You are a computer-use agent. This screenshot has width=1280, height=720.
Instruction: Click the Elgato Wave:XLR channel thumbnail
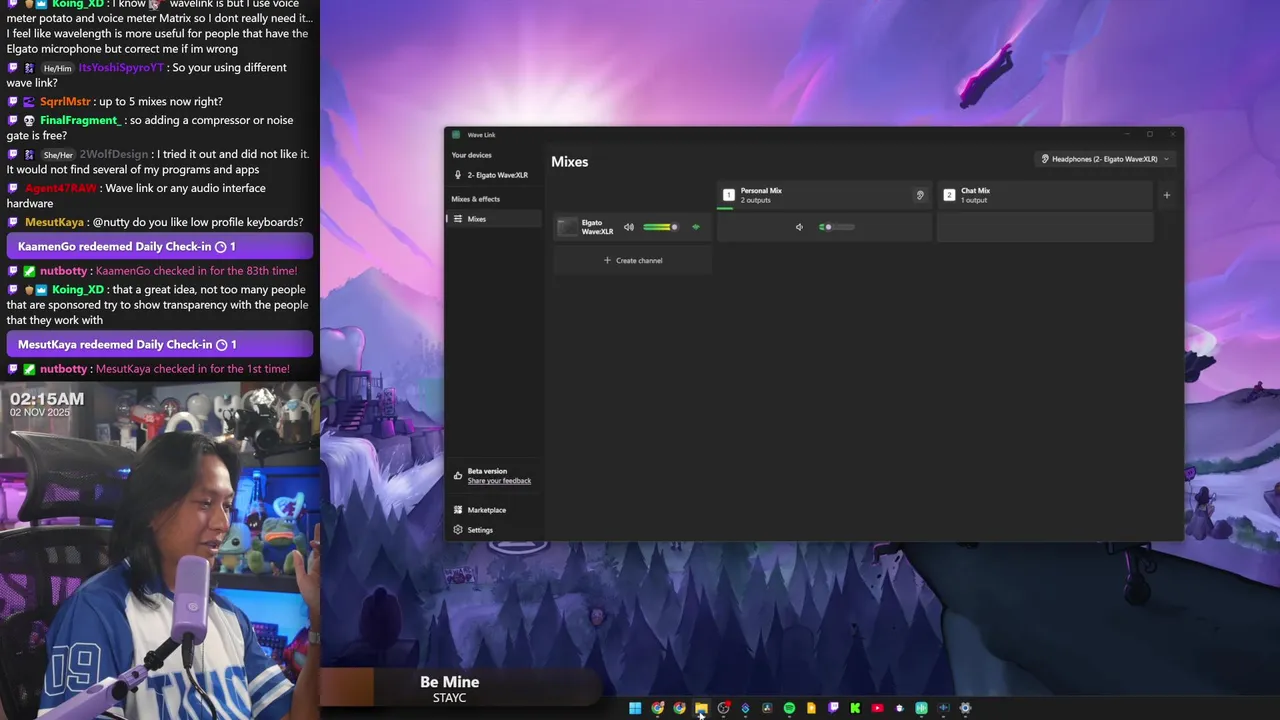[567, 227]
